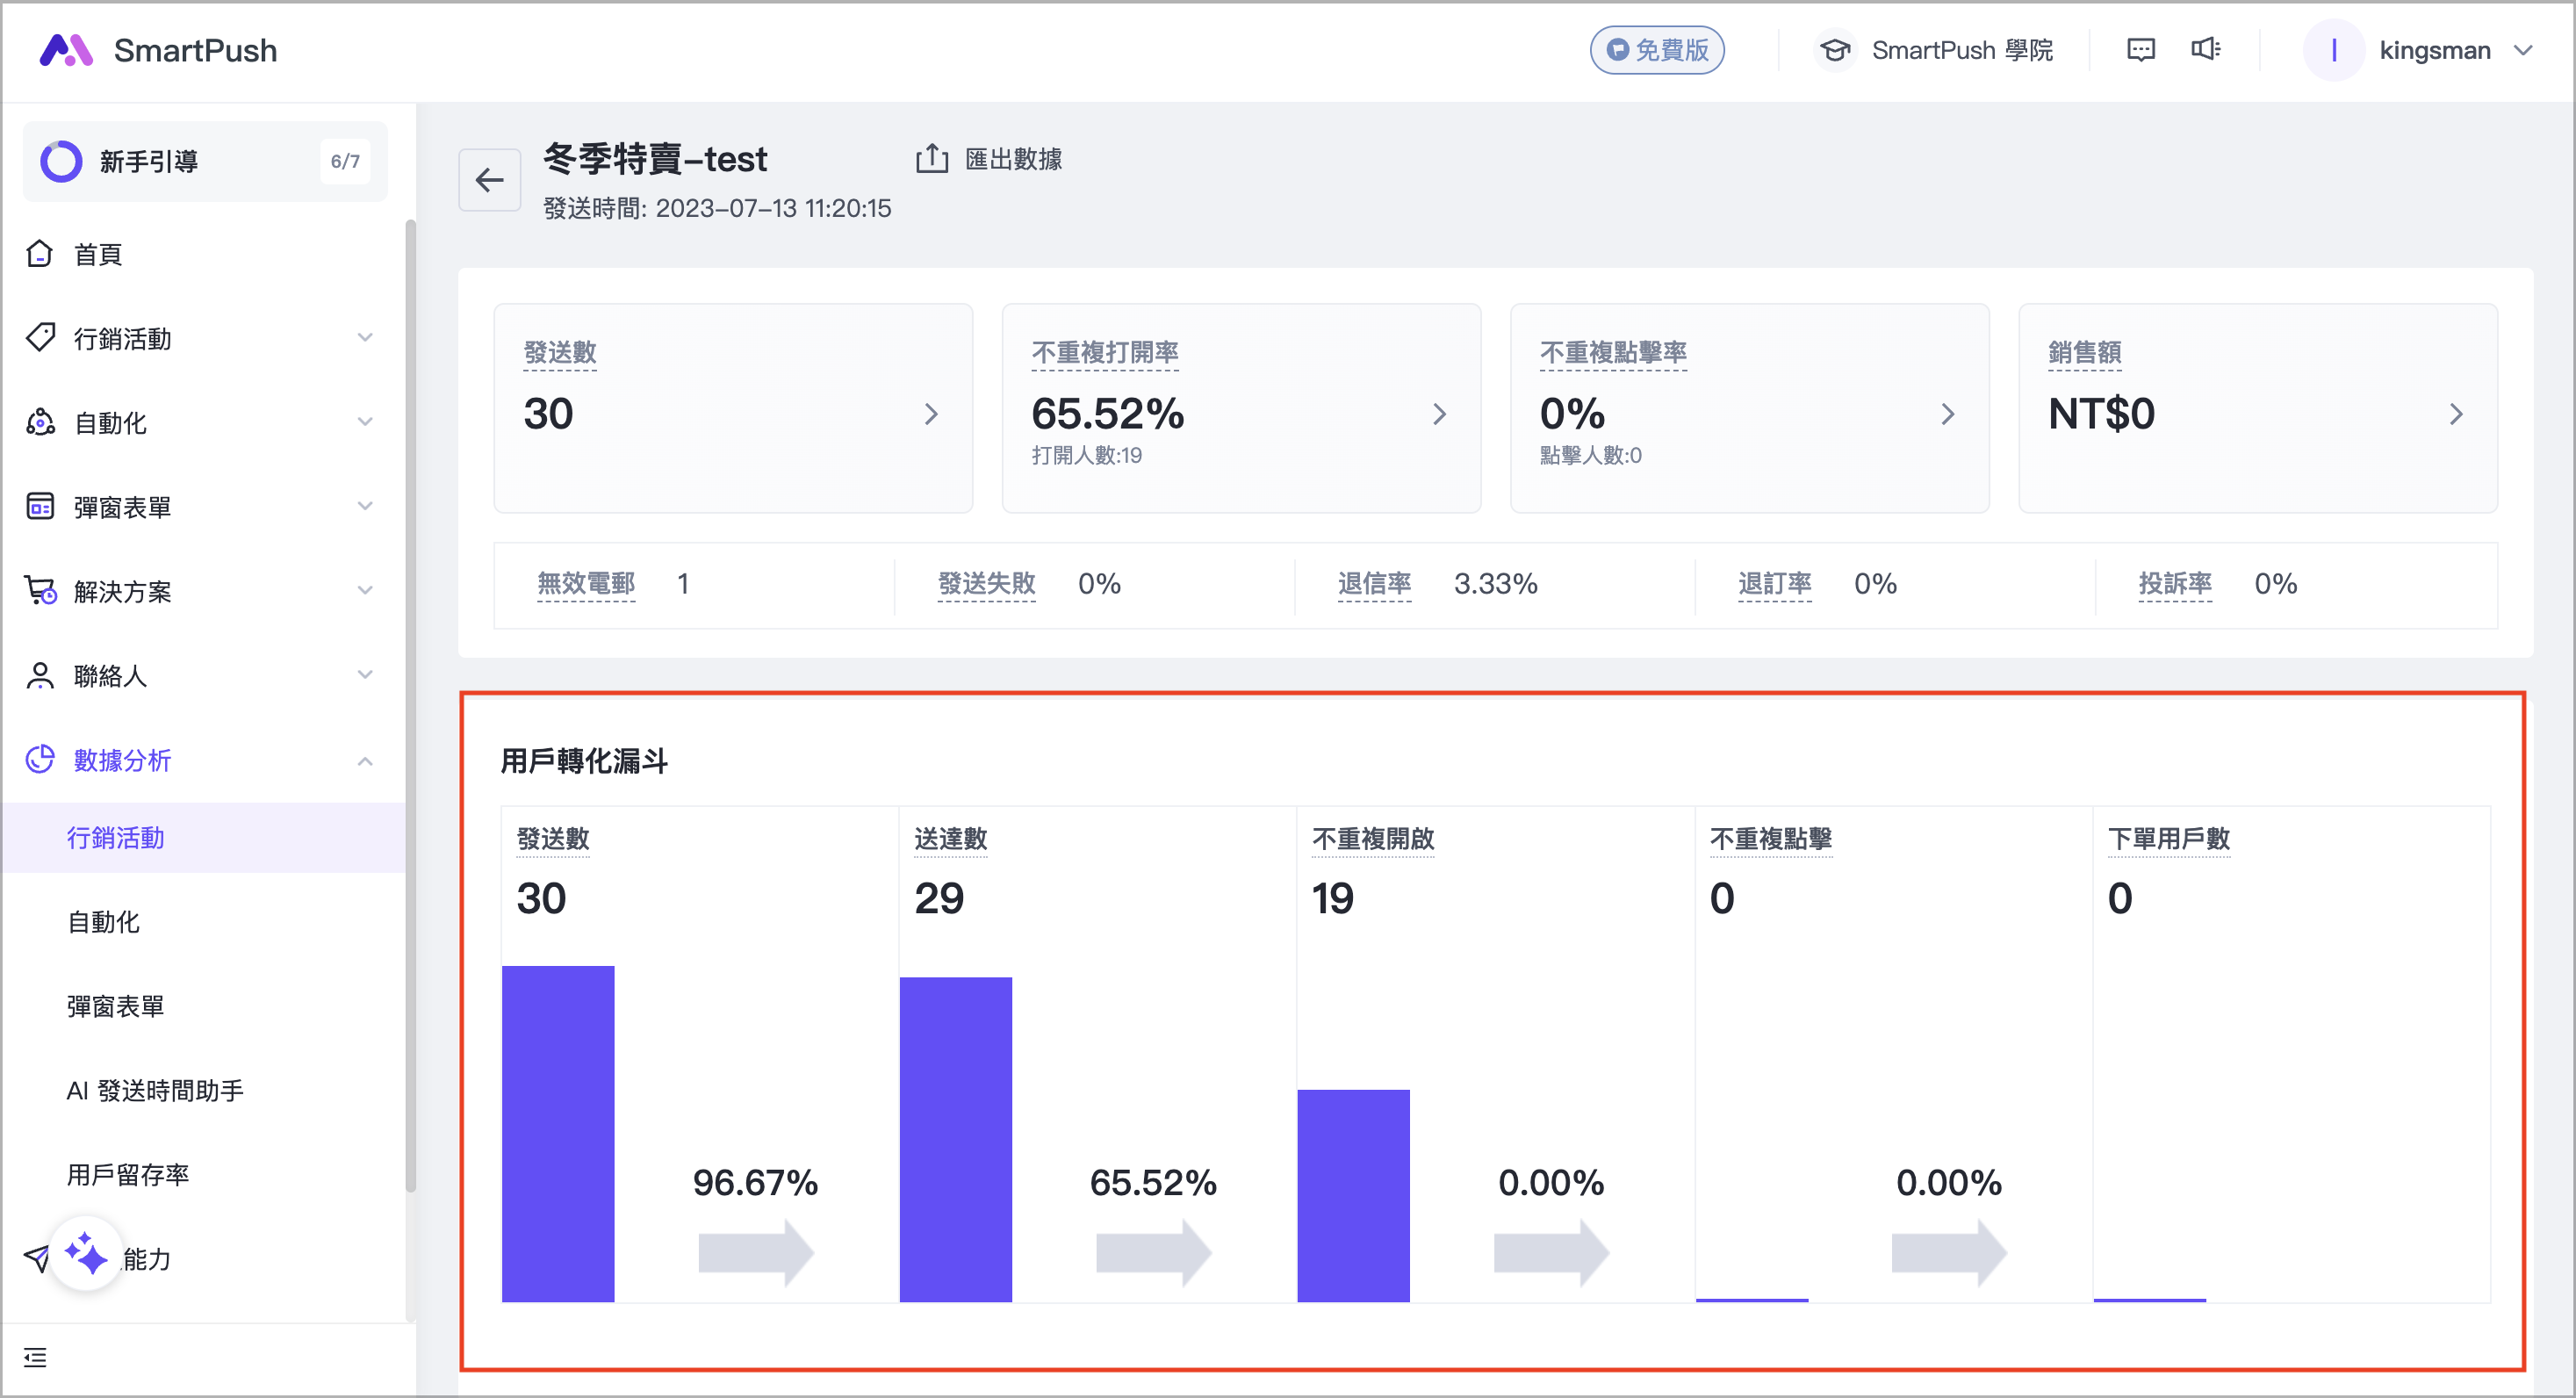
Task: Click the 免費版 plan badge
Action: pos(1657,50)
